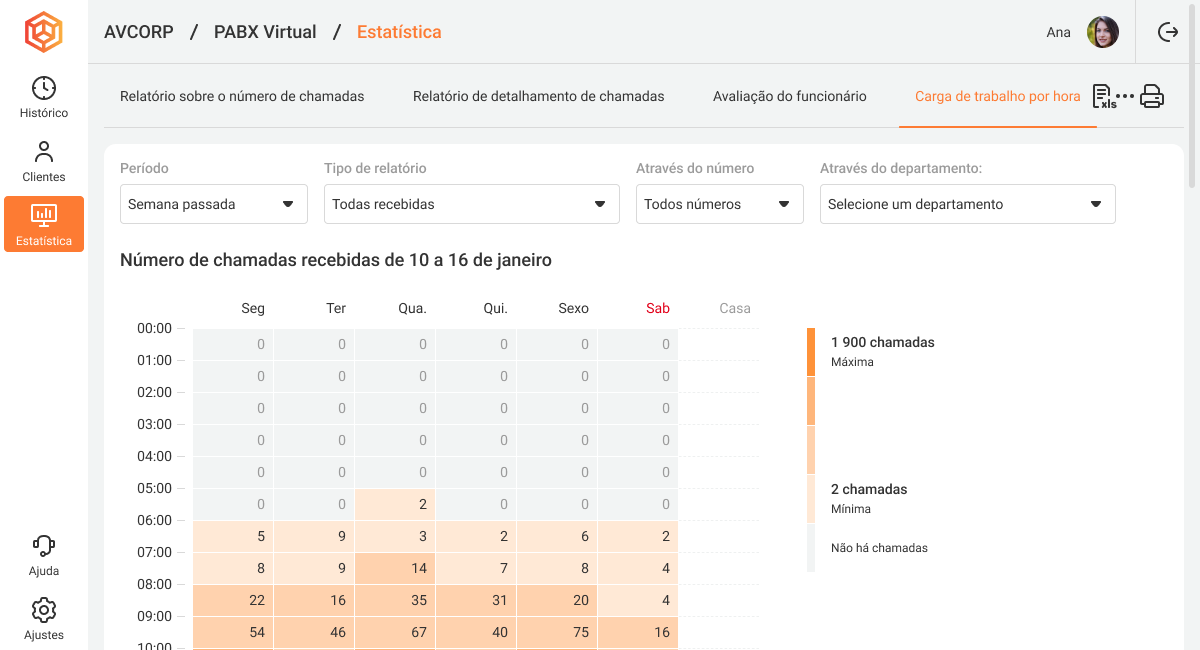
Task: Expand the Período dropdown
Action: pos(212,204)
